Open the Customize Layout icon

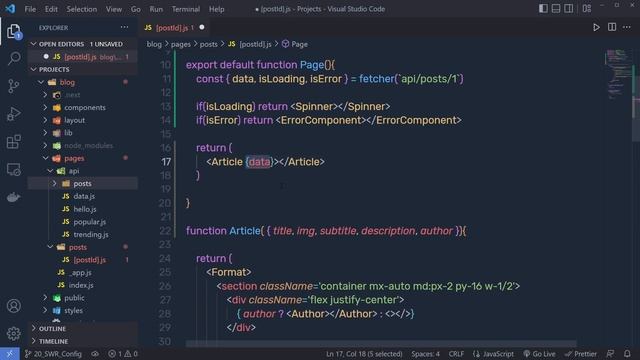click(x=587, y=9)
